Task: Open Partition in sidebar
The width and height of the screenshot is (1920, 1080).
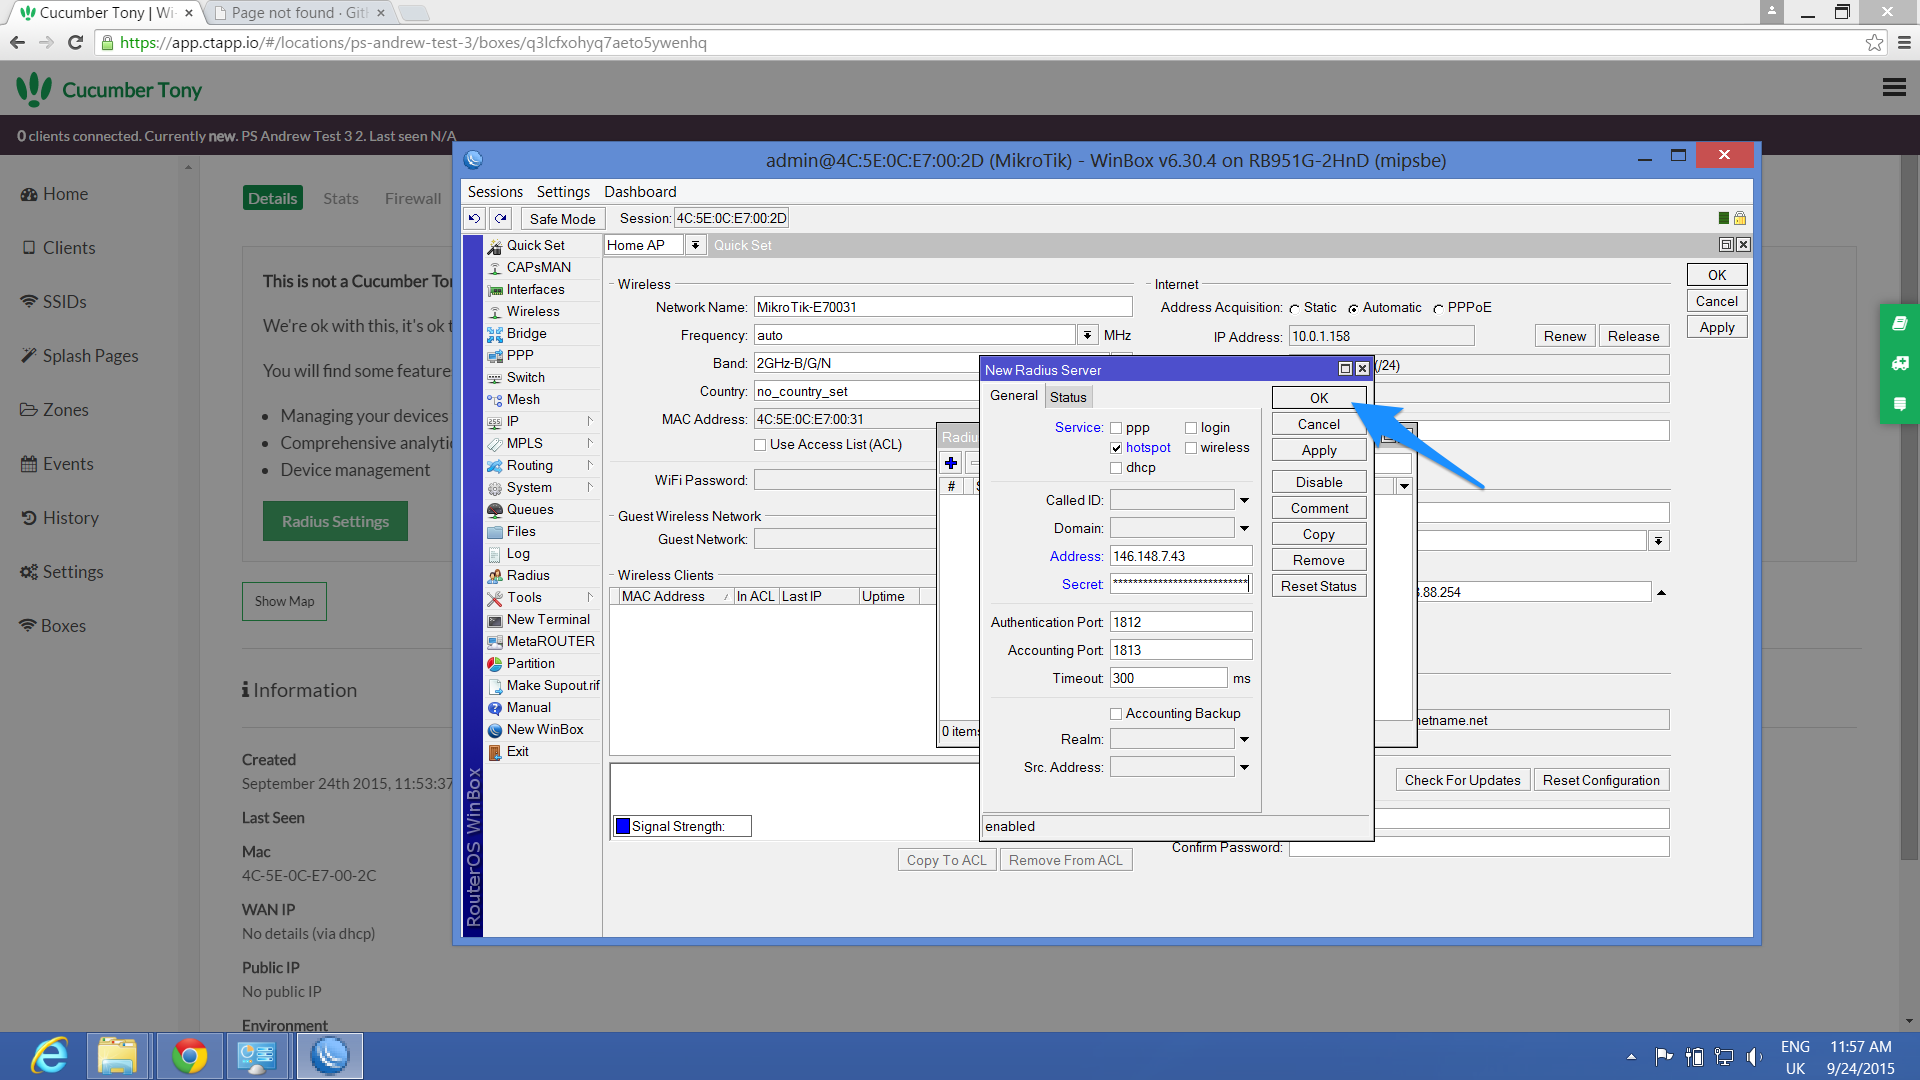Action: click(x=530, y=663)
